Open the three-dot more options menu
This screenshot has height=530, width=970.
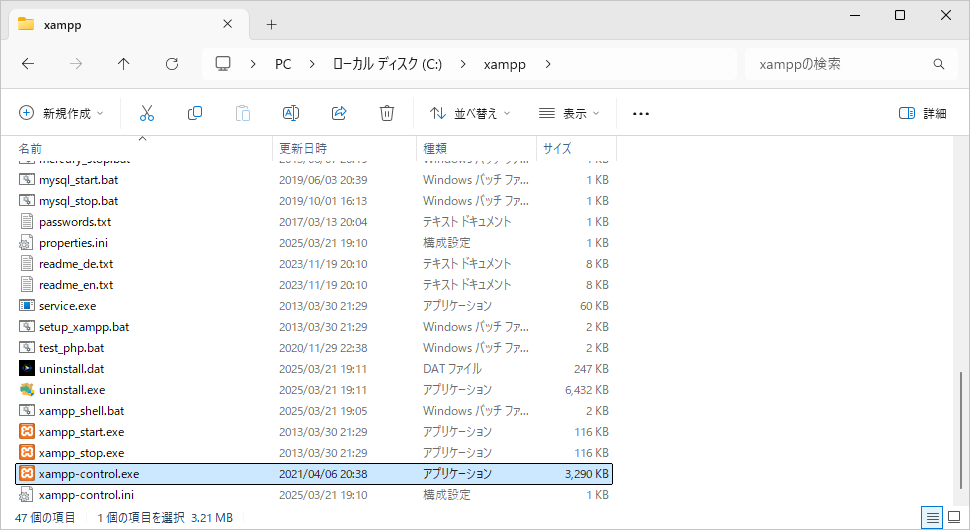641,114
